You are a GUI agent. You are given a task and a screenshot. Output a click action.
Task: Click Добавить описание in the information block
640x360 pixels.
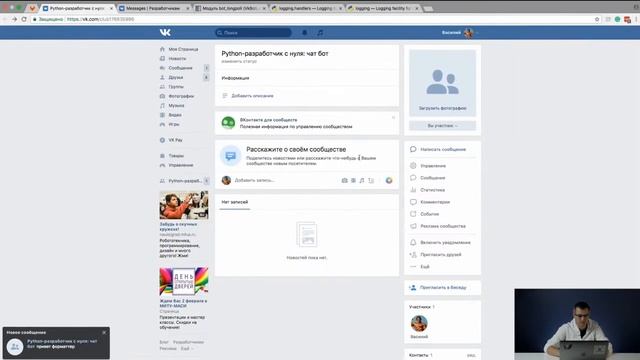coord(252,96)
